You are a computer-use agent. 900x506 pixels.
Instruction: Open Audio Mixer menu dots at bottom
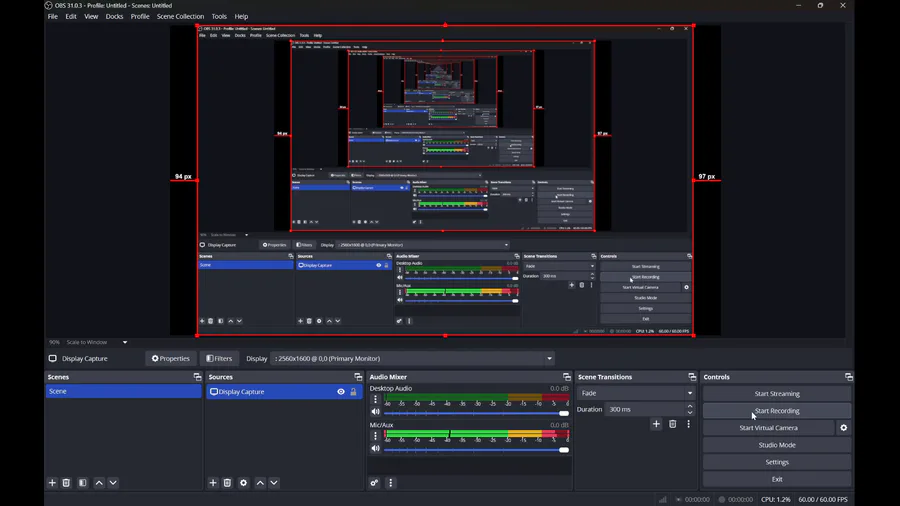pos(390,483)
